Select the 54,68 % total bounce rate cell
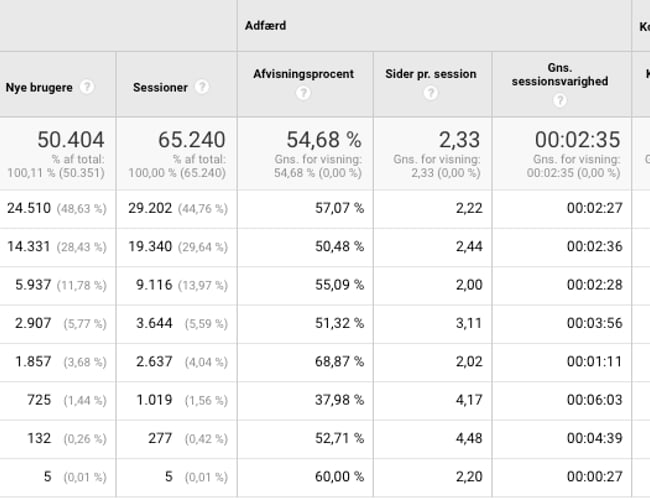This screenshot has height=500, width=650. tap(324, 140)
